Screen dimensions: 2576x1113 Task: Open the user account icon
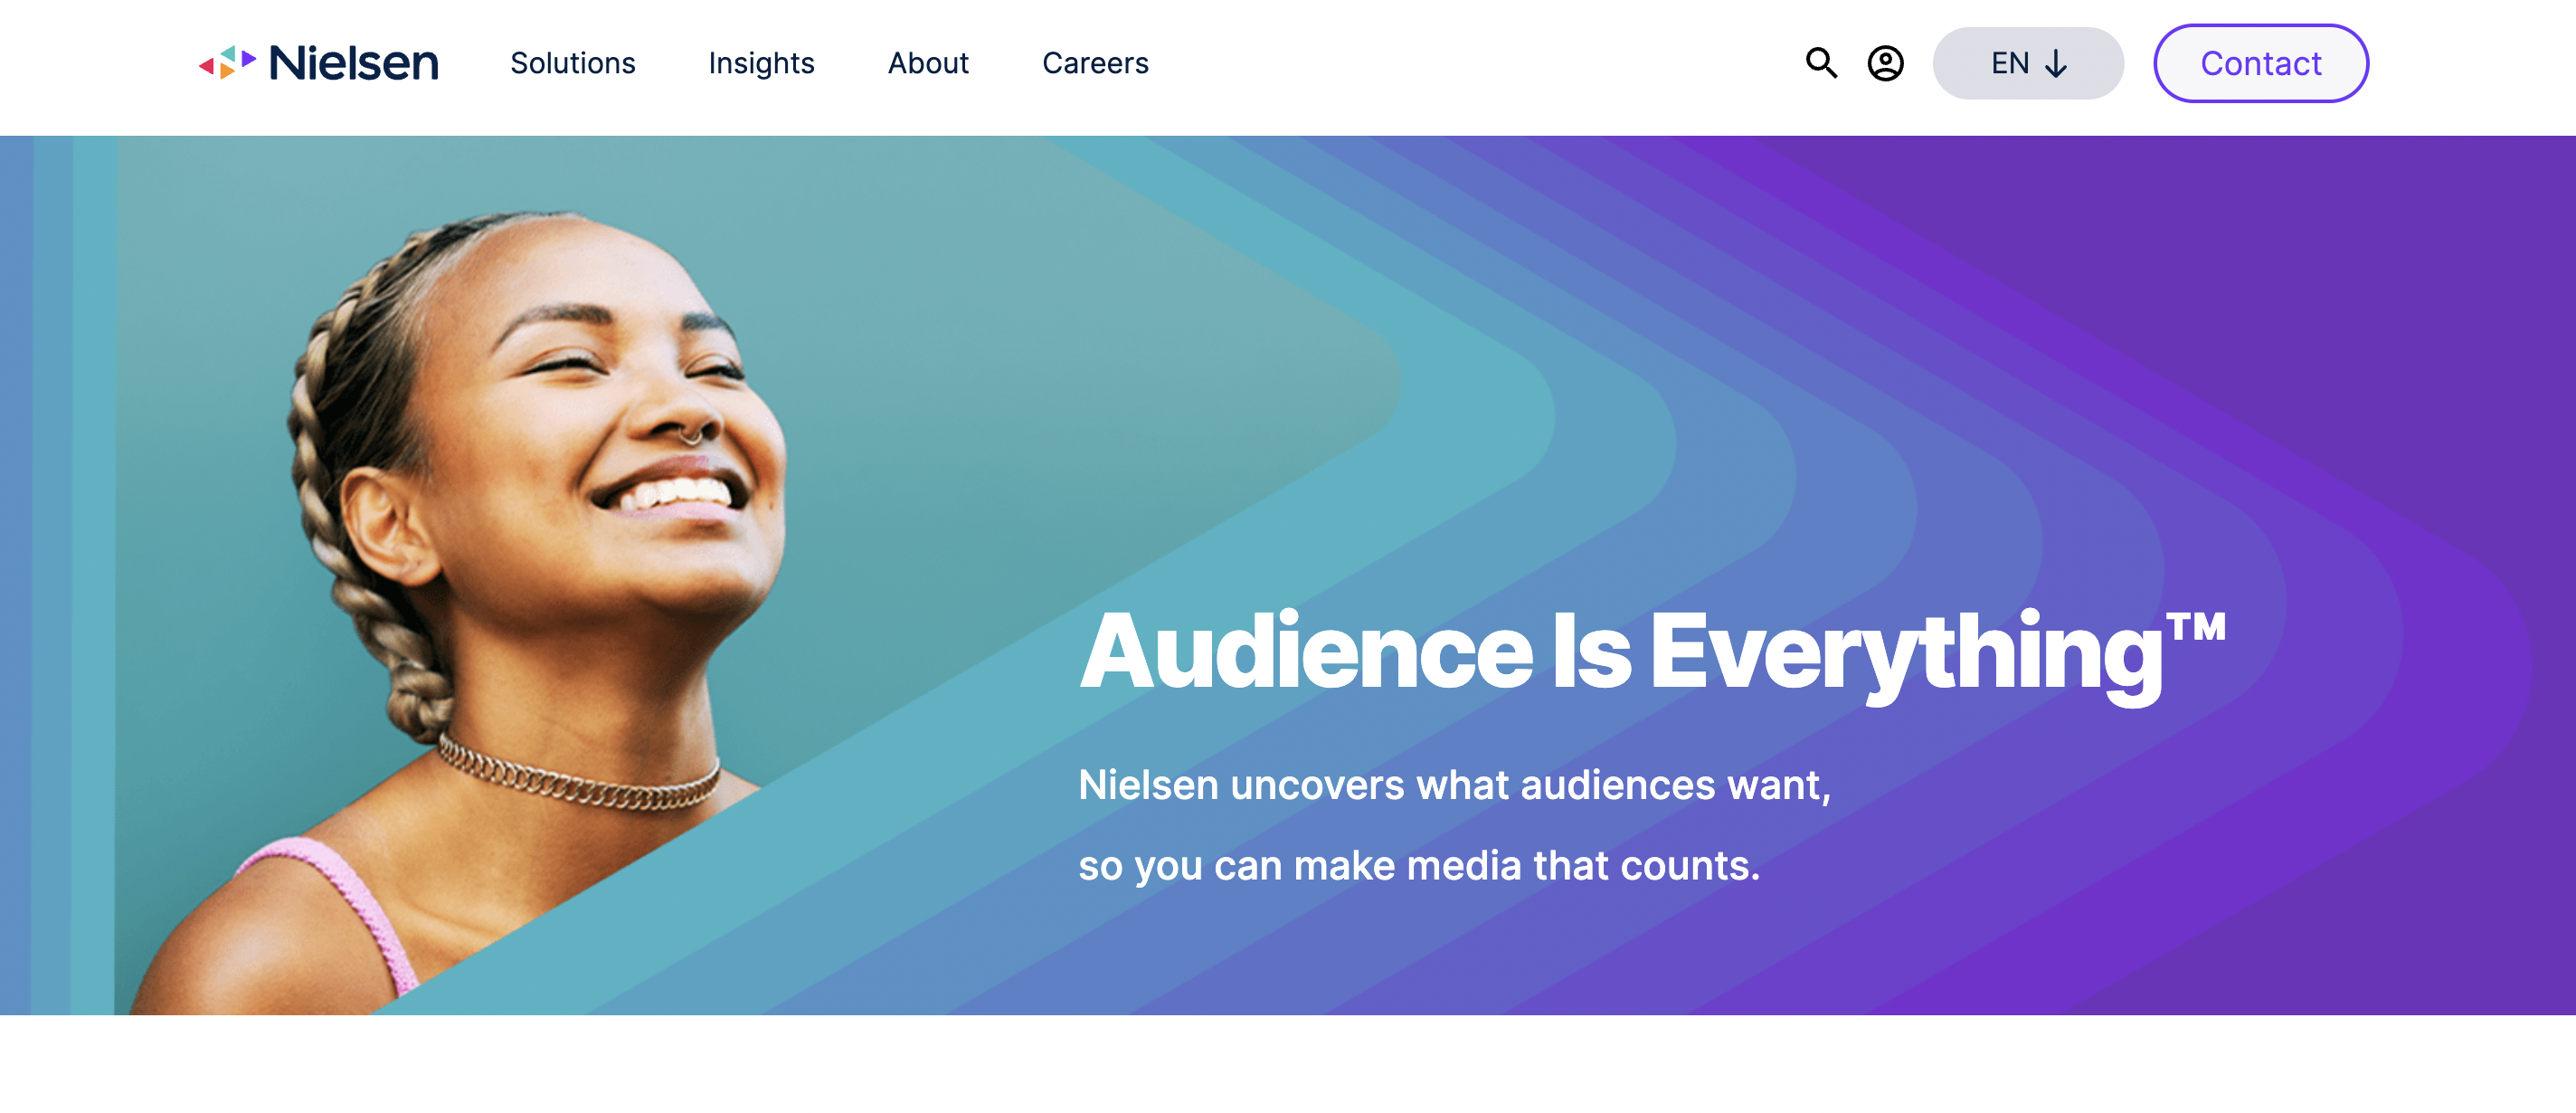[1885, 63]
